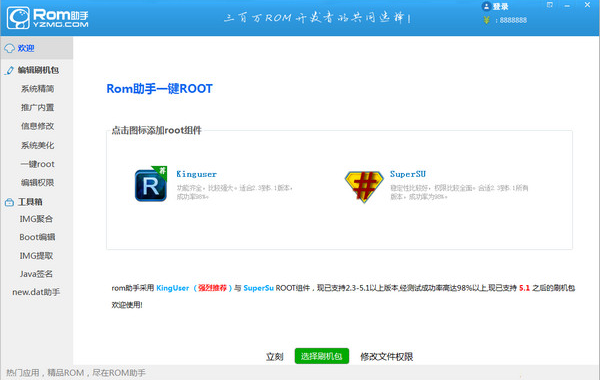Click the Kinguser R icon

(x=151, y=184)
